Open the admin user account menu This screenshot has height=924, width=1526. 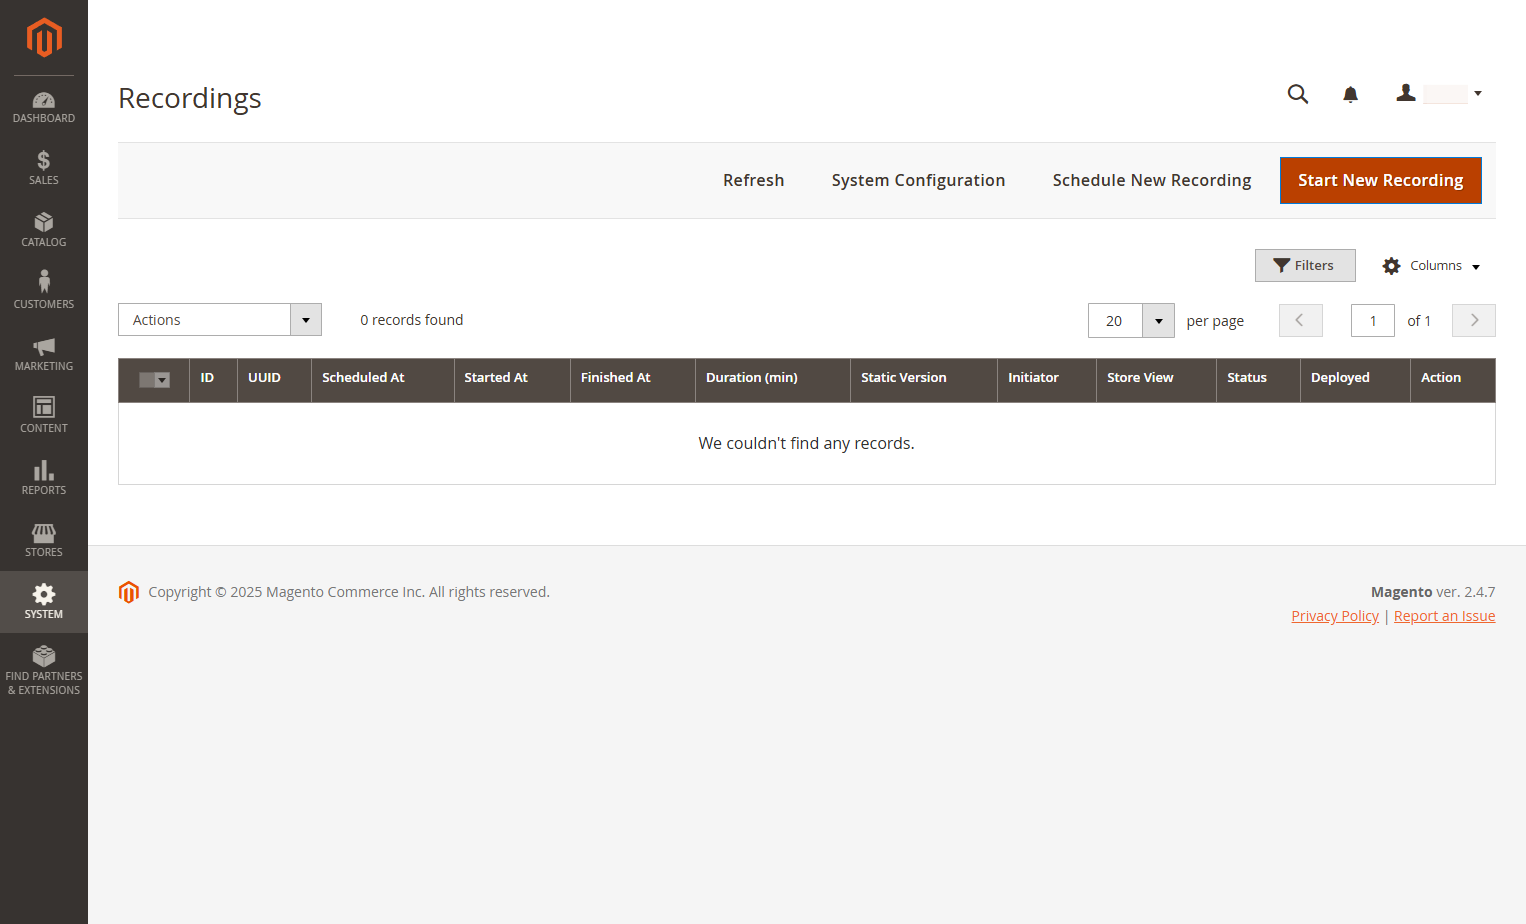click(1439, 94)
